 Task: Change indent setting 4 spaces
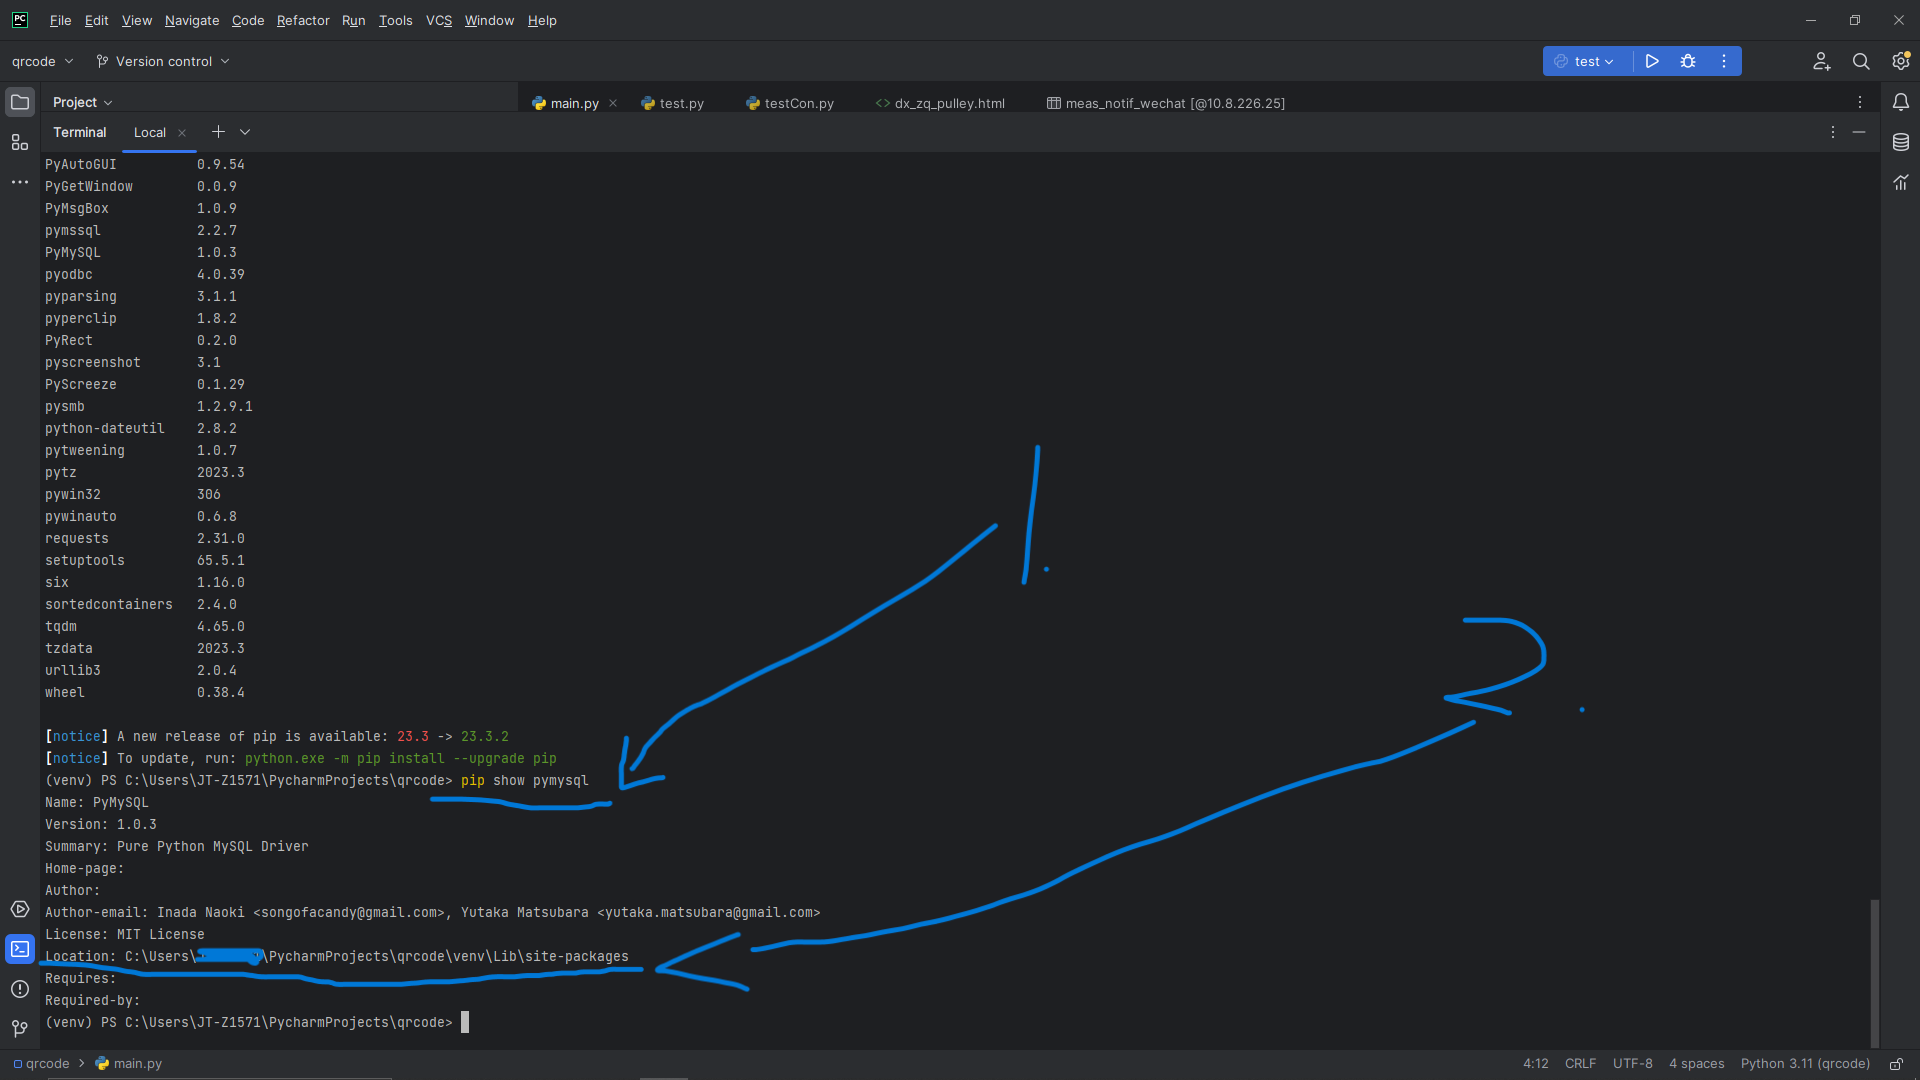[x=1696, y=1064]
